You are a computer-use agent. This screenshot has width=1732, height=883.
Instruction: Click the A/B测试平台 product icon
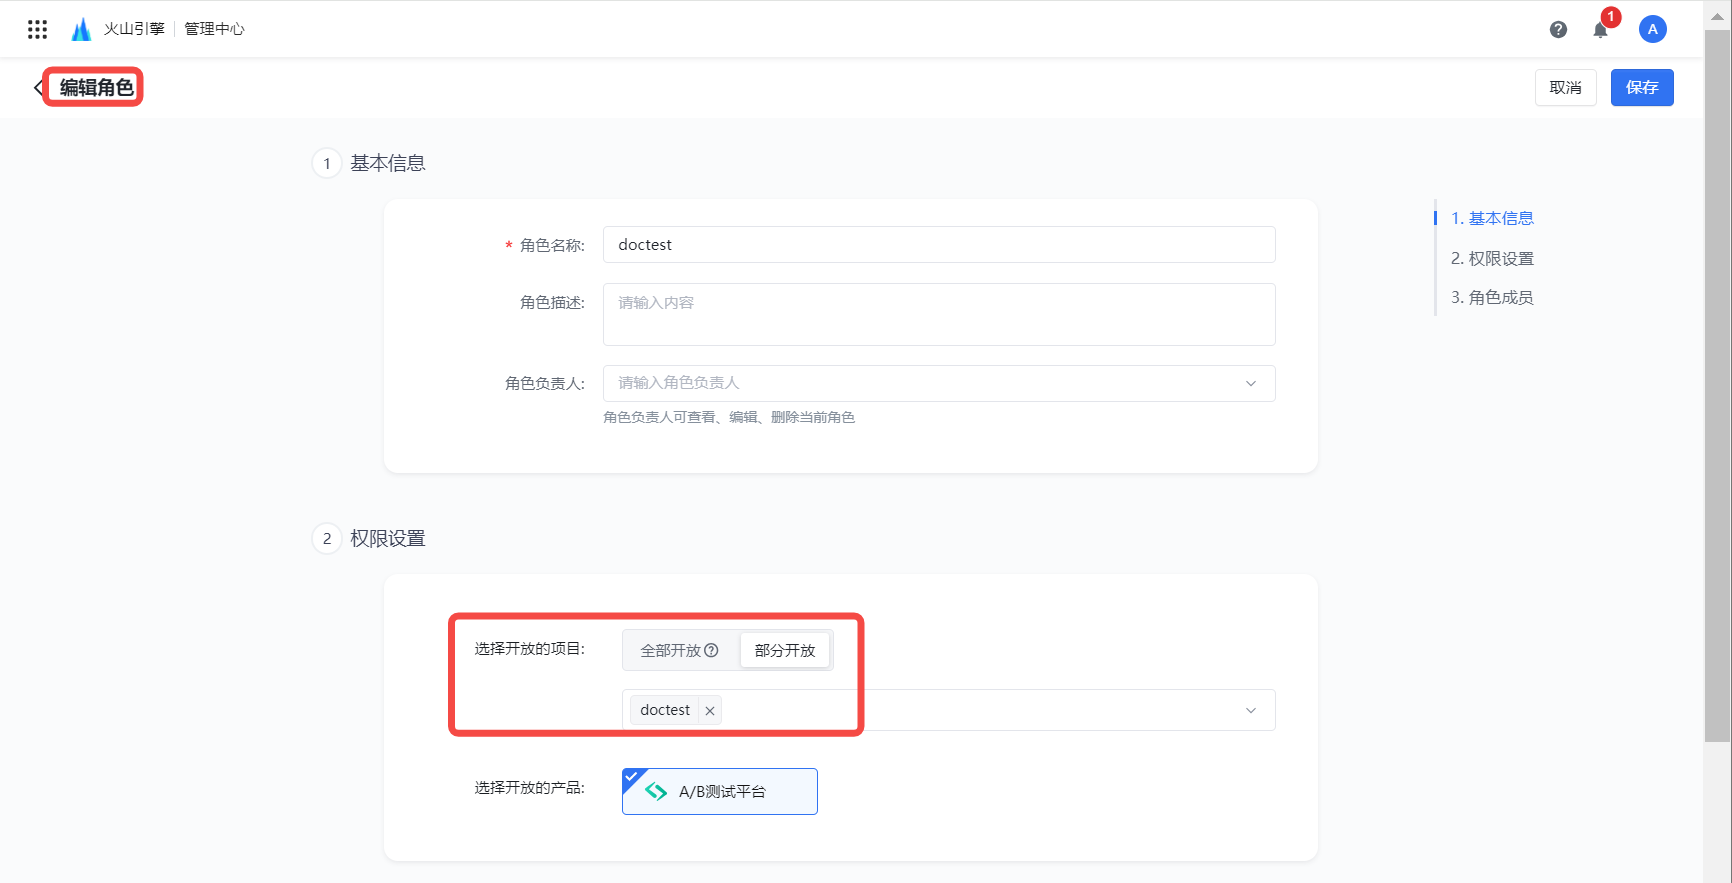656,791
